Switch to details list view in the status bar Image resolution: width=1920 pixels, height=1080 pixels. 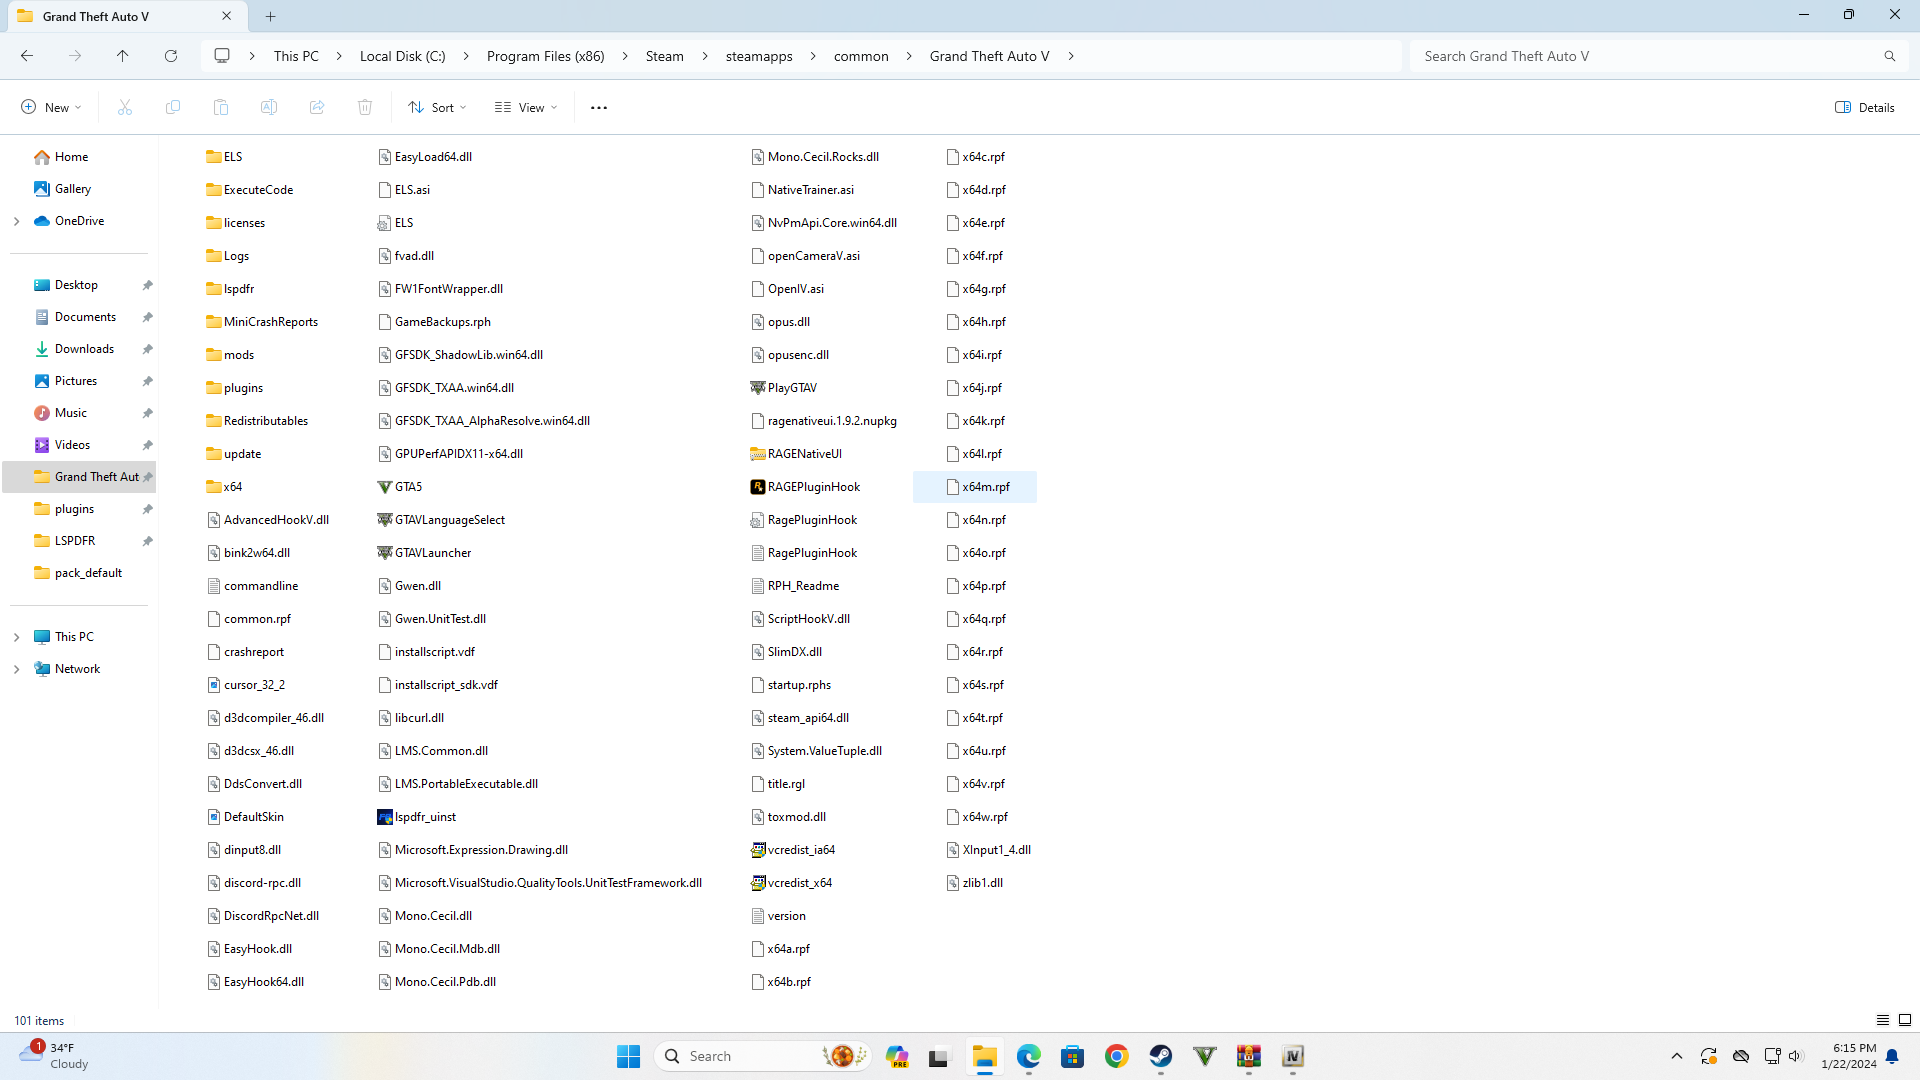(1882, 1020)
